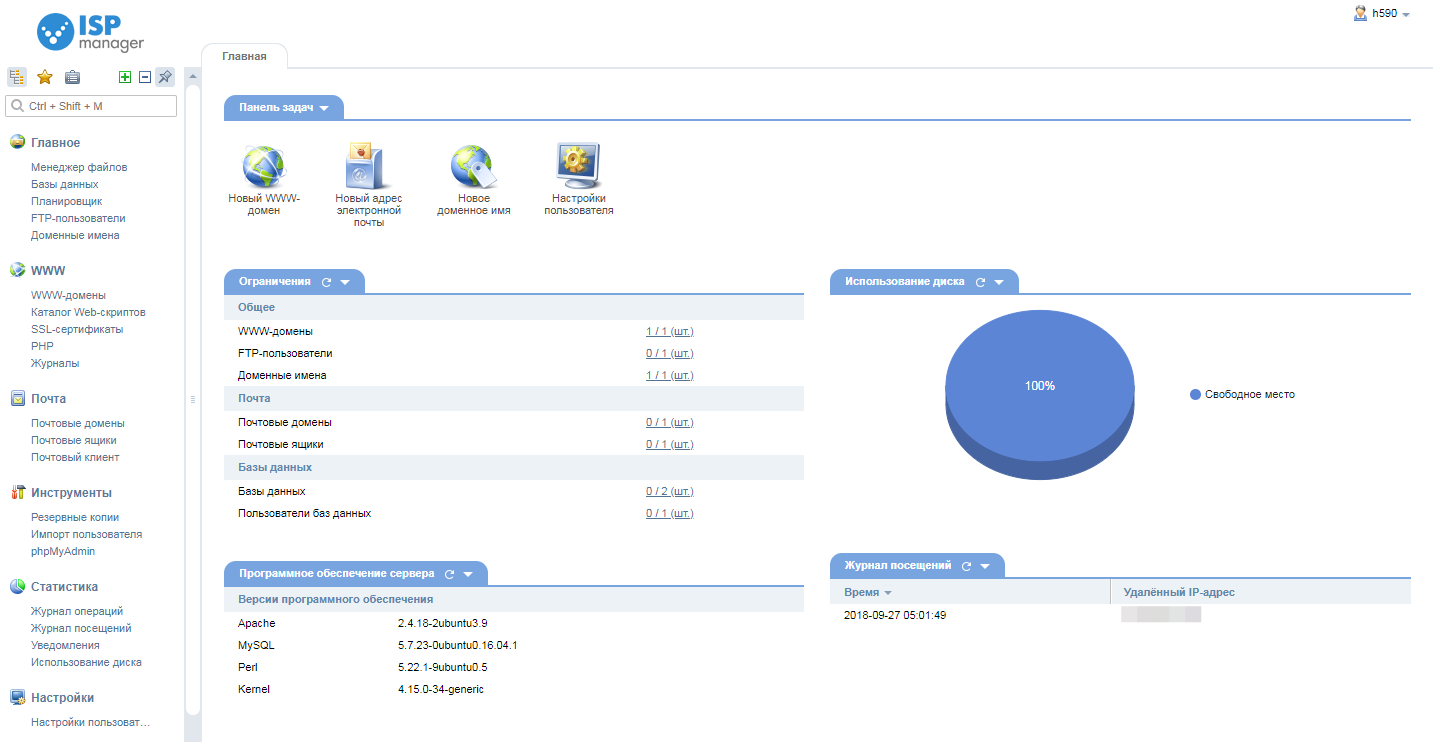Toggle the Свободное место legend swatch
The image size is (1433, 742).
click(x=1195, y=394)
